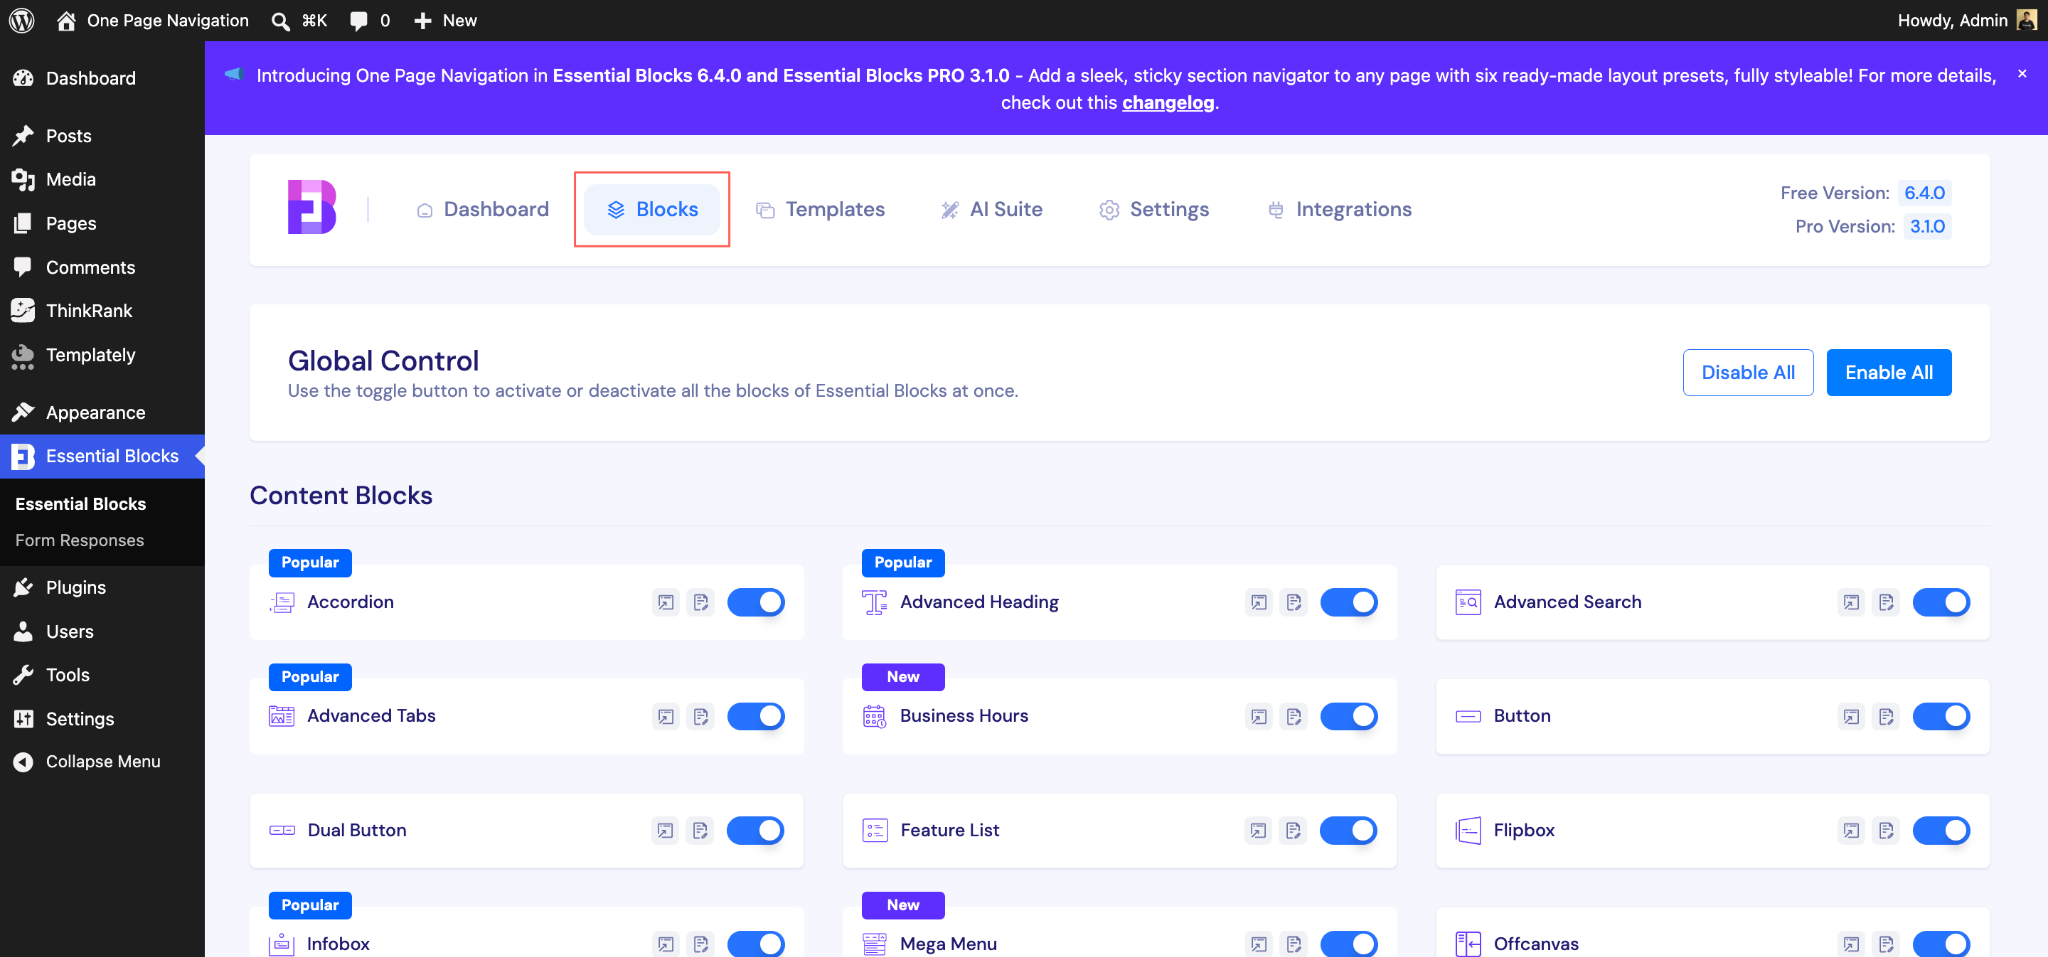2048x957 pixels.
Task: Open the Accordion documentation icon
Action: coord(701,602)
